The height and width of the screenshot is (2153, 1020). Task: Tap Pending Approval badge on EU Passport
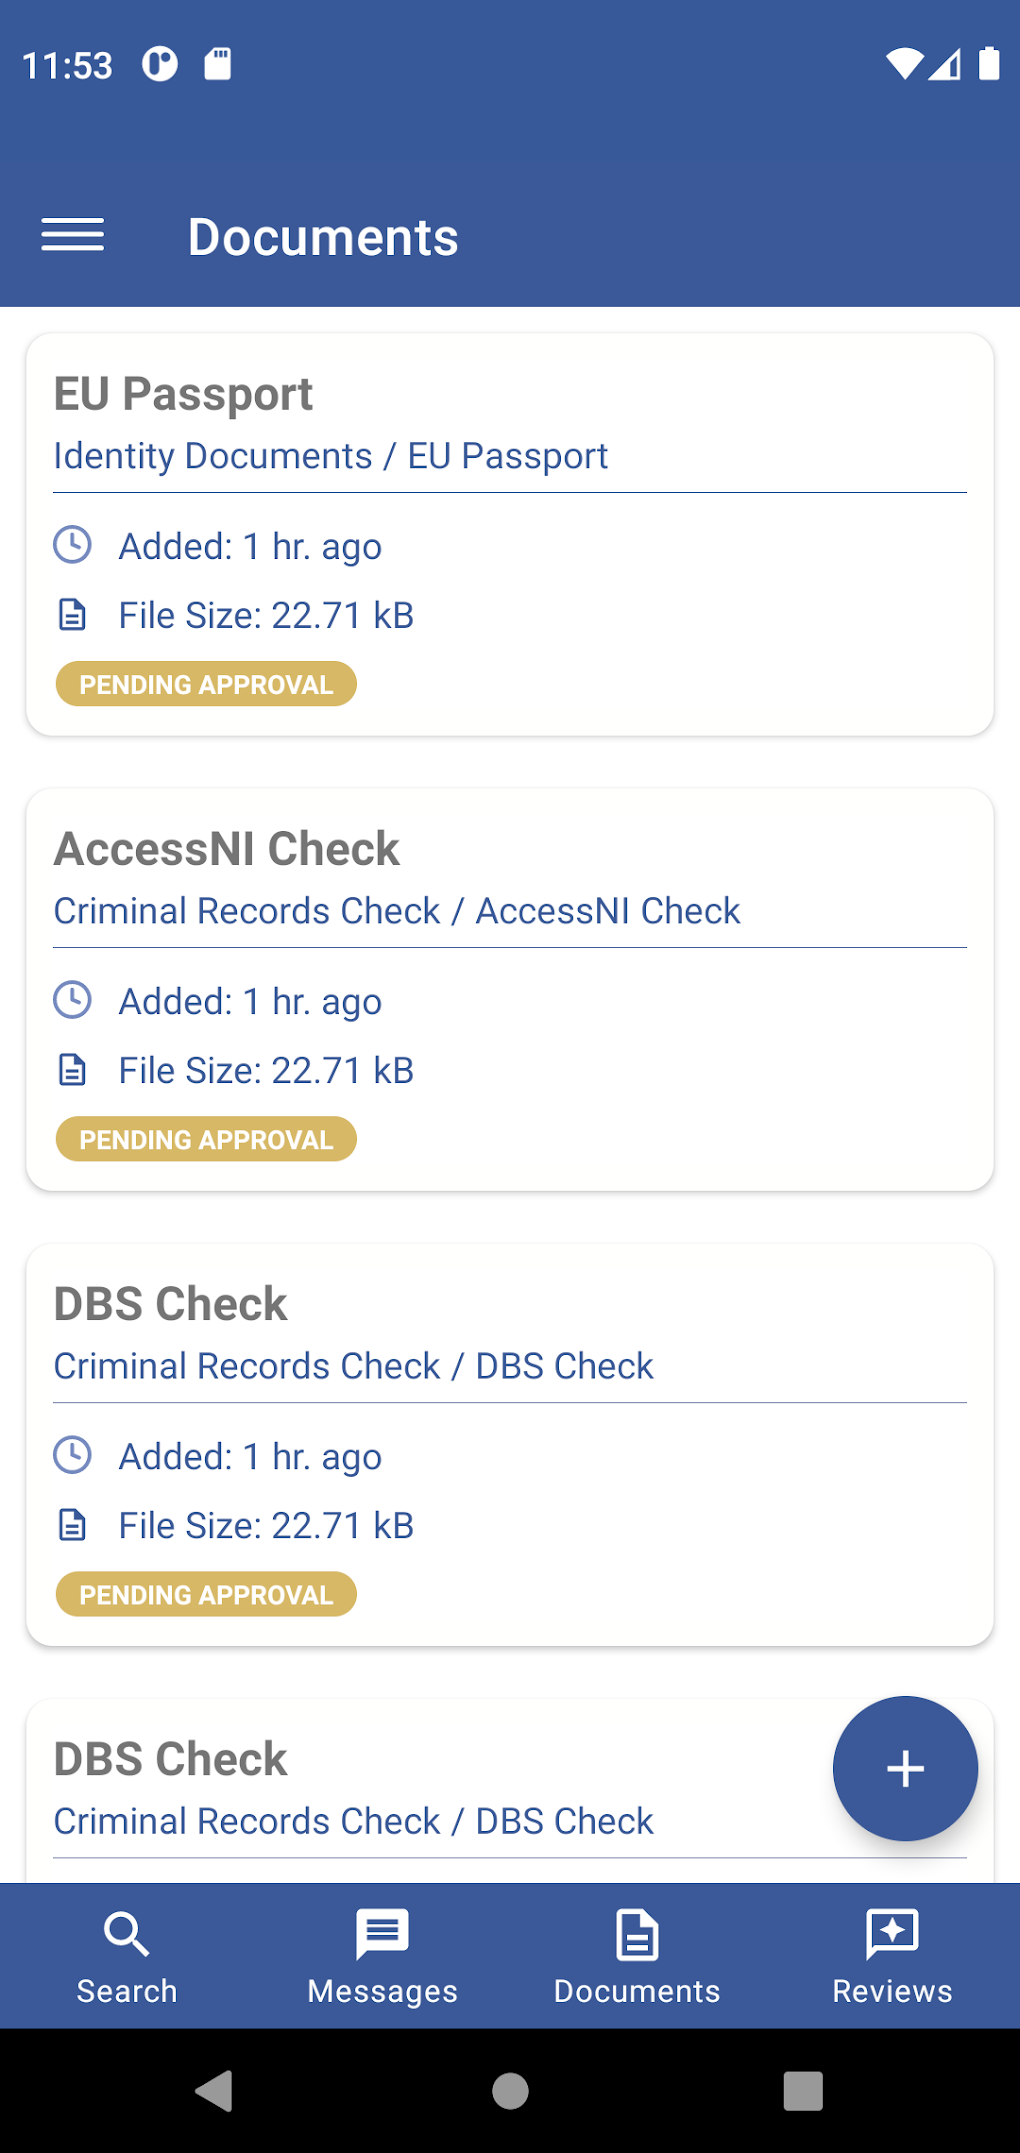206,684
